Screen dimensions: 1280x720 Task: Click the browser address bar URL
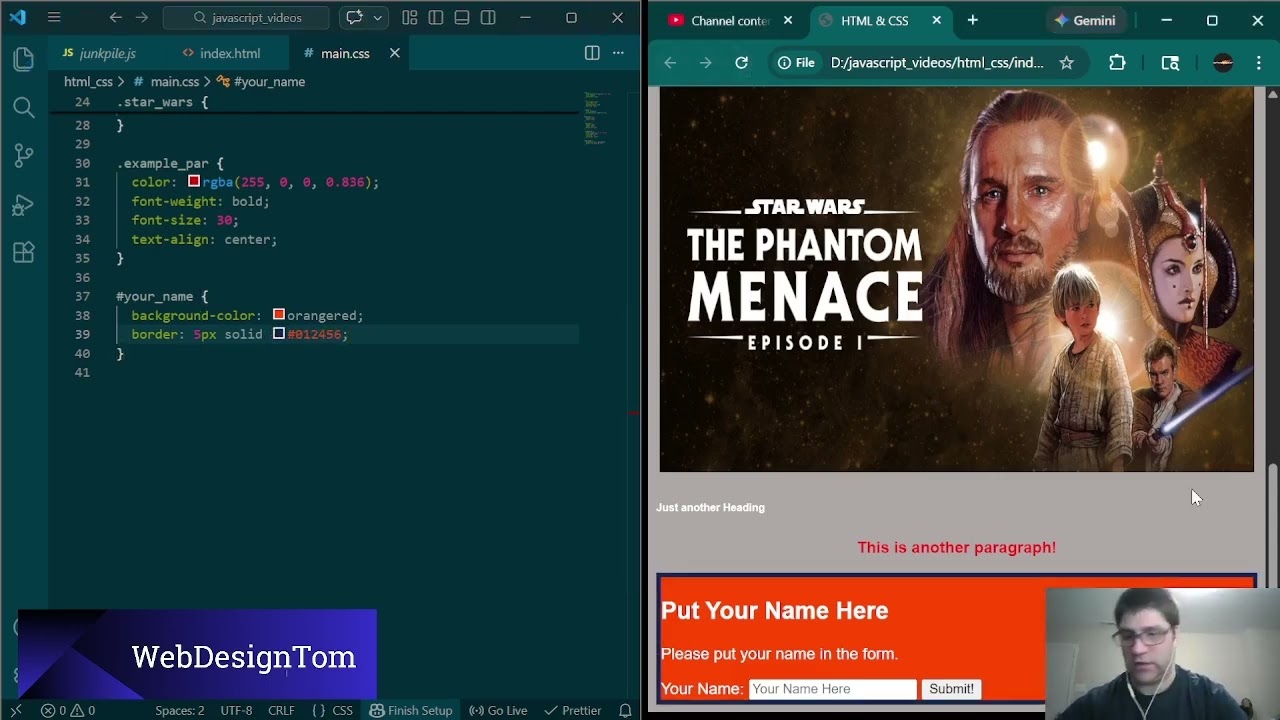(937, 63)
